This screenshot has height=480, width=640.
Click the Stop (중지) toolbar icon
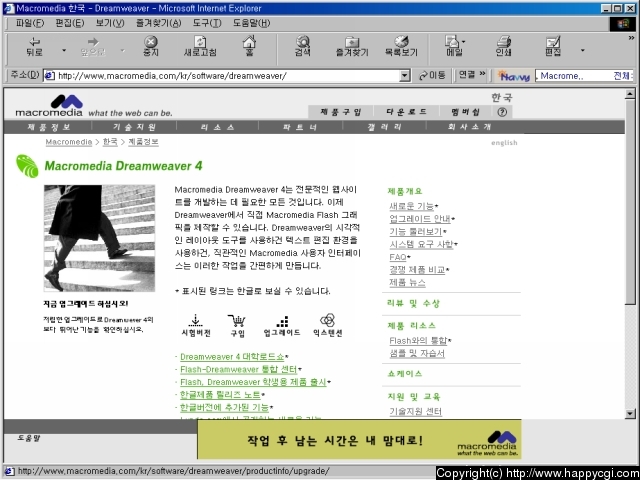click(x=151, y=46)
